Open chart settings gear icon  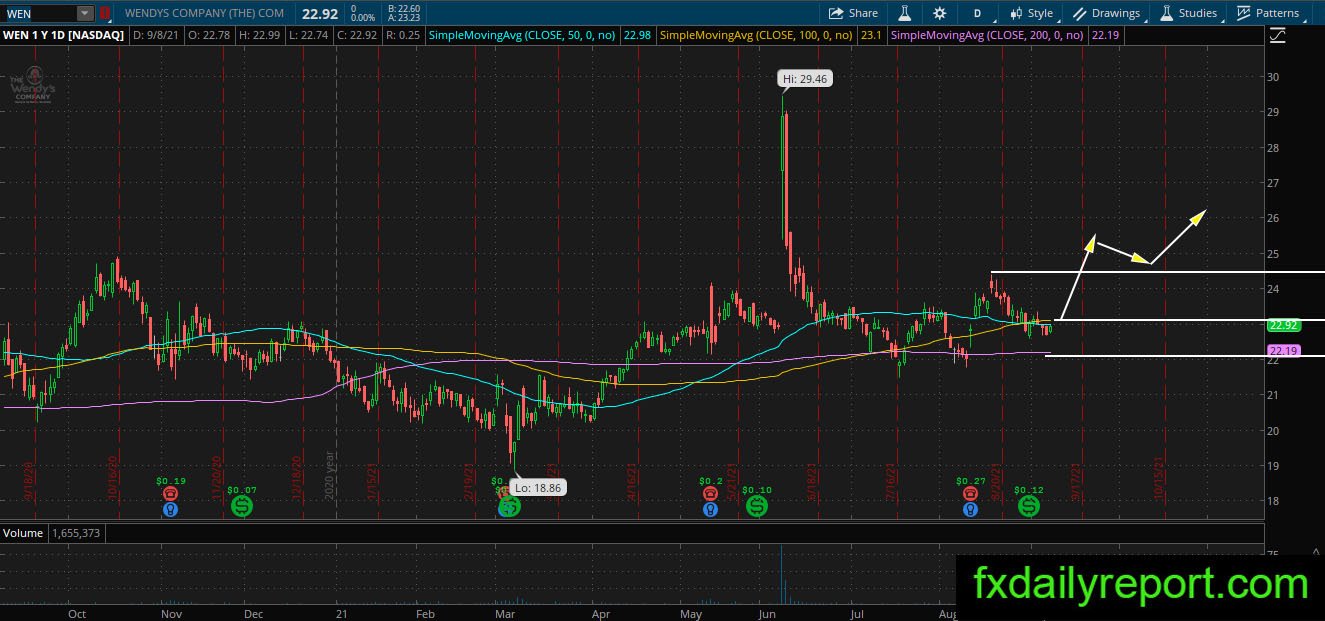(939, 13)
